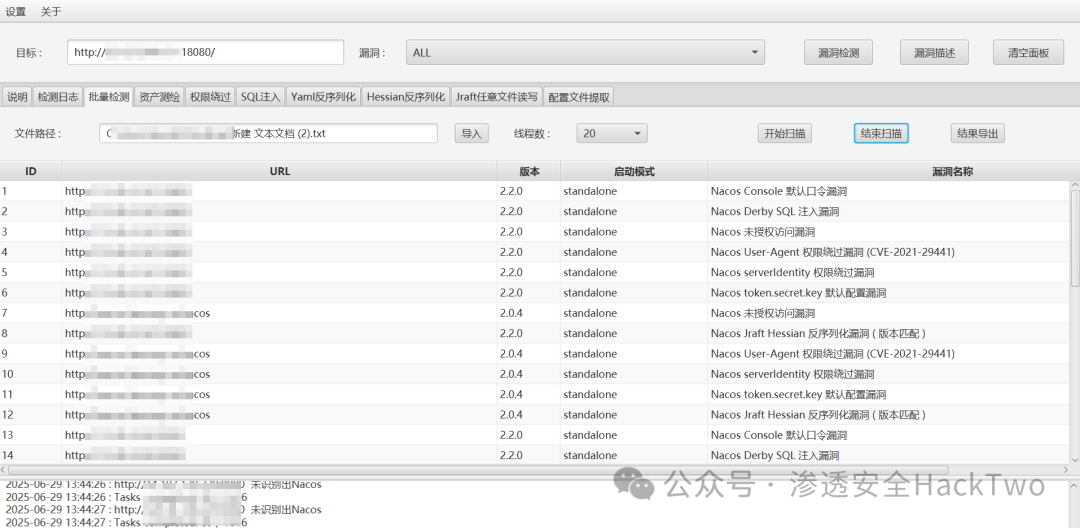Click version 2.0.4 cell in row 9
The height and width of the screenshot is (528, 1080).
tap(529, 354)
